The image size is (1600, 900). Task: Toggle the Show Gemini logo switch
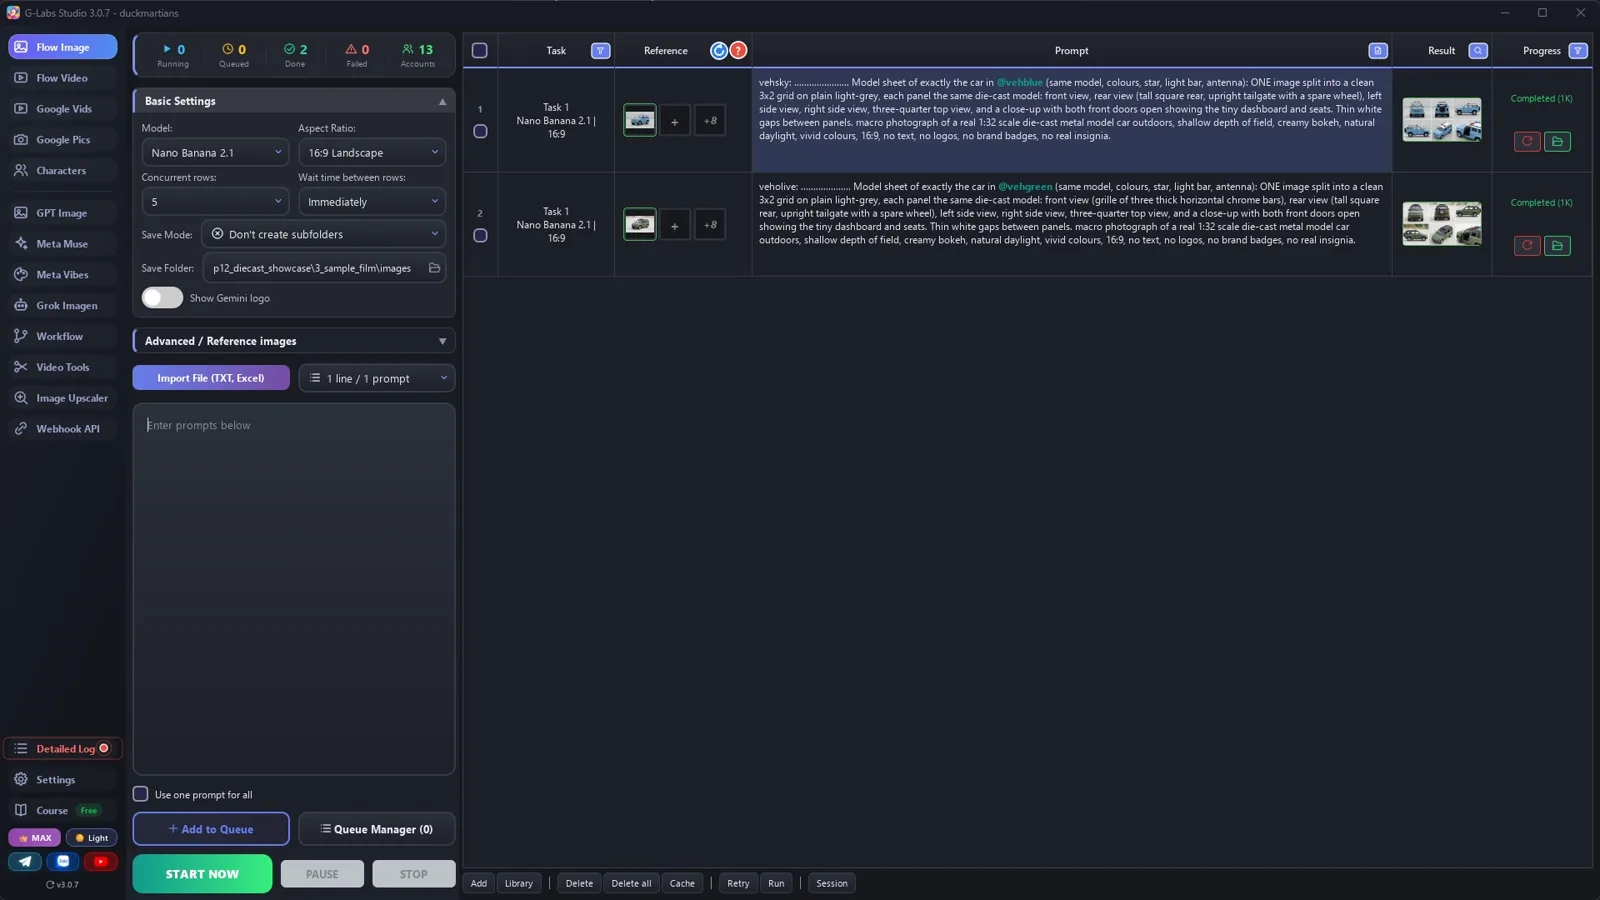[162, 298]
